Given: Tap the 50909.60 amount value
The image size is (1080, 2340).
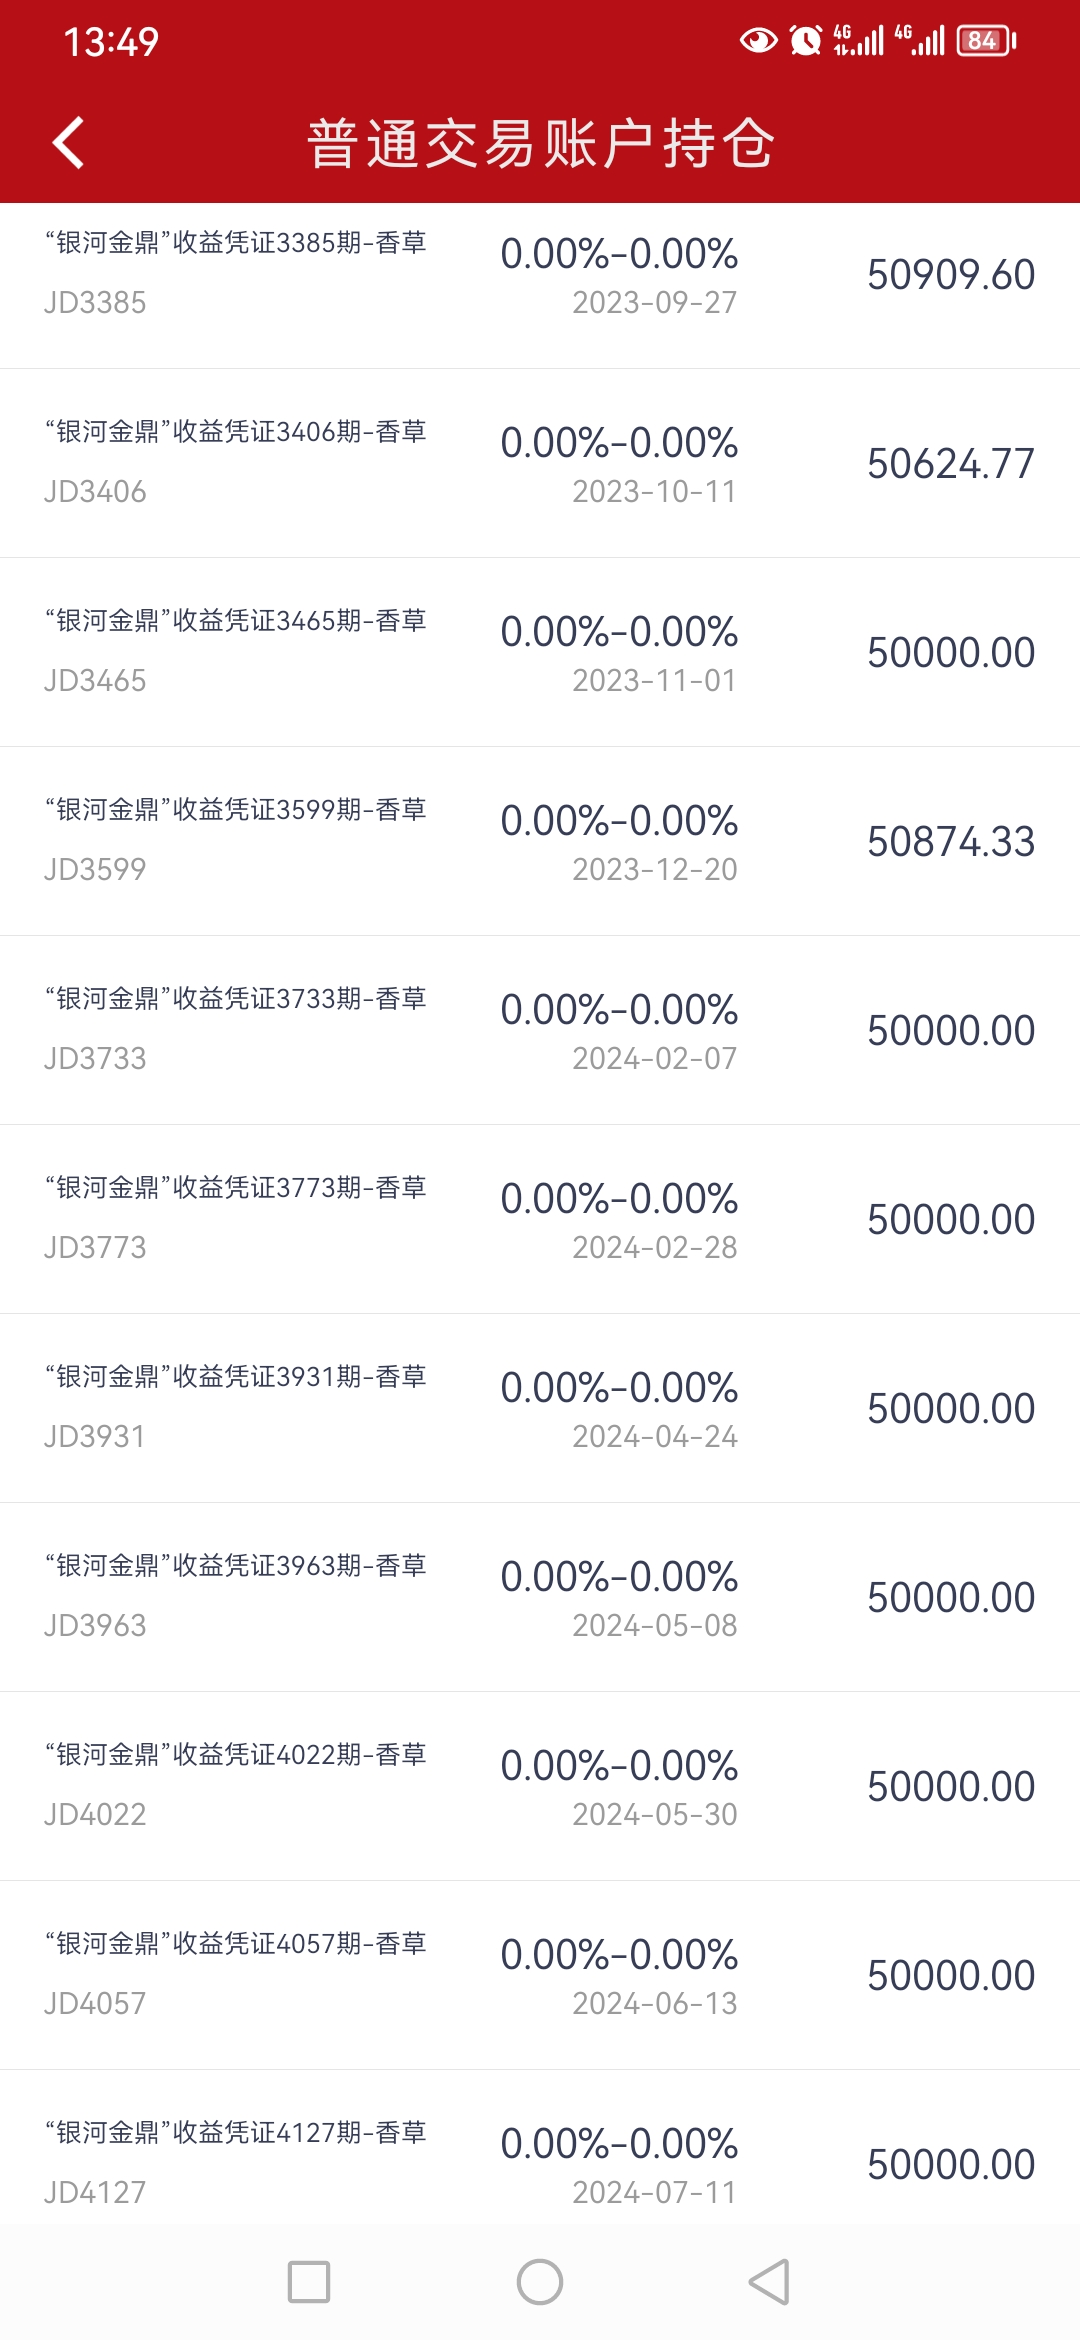Looking at the screenshot, I should (x=950, y=275).
